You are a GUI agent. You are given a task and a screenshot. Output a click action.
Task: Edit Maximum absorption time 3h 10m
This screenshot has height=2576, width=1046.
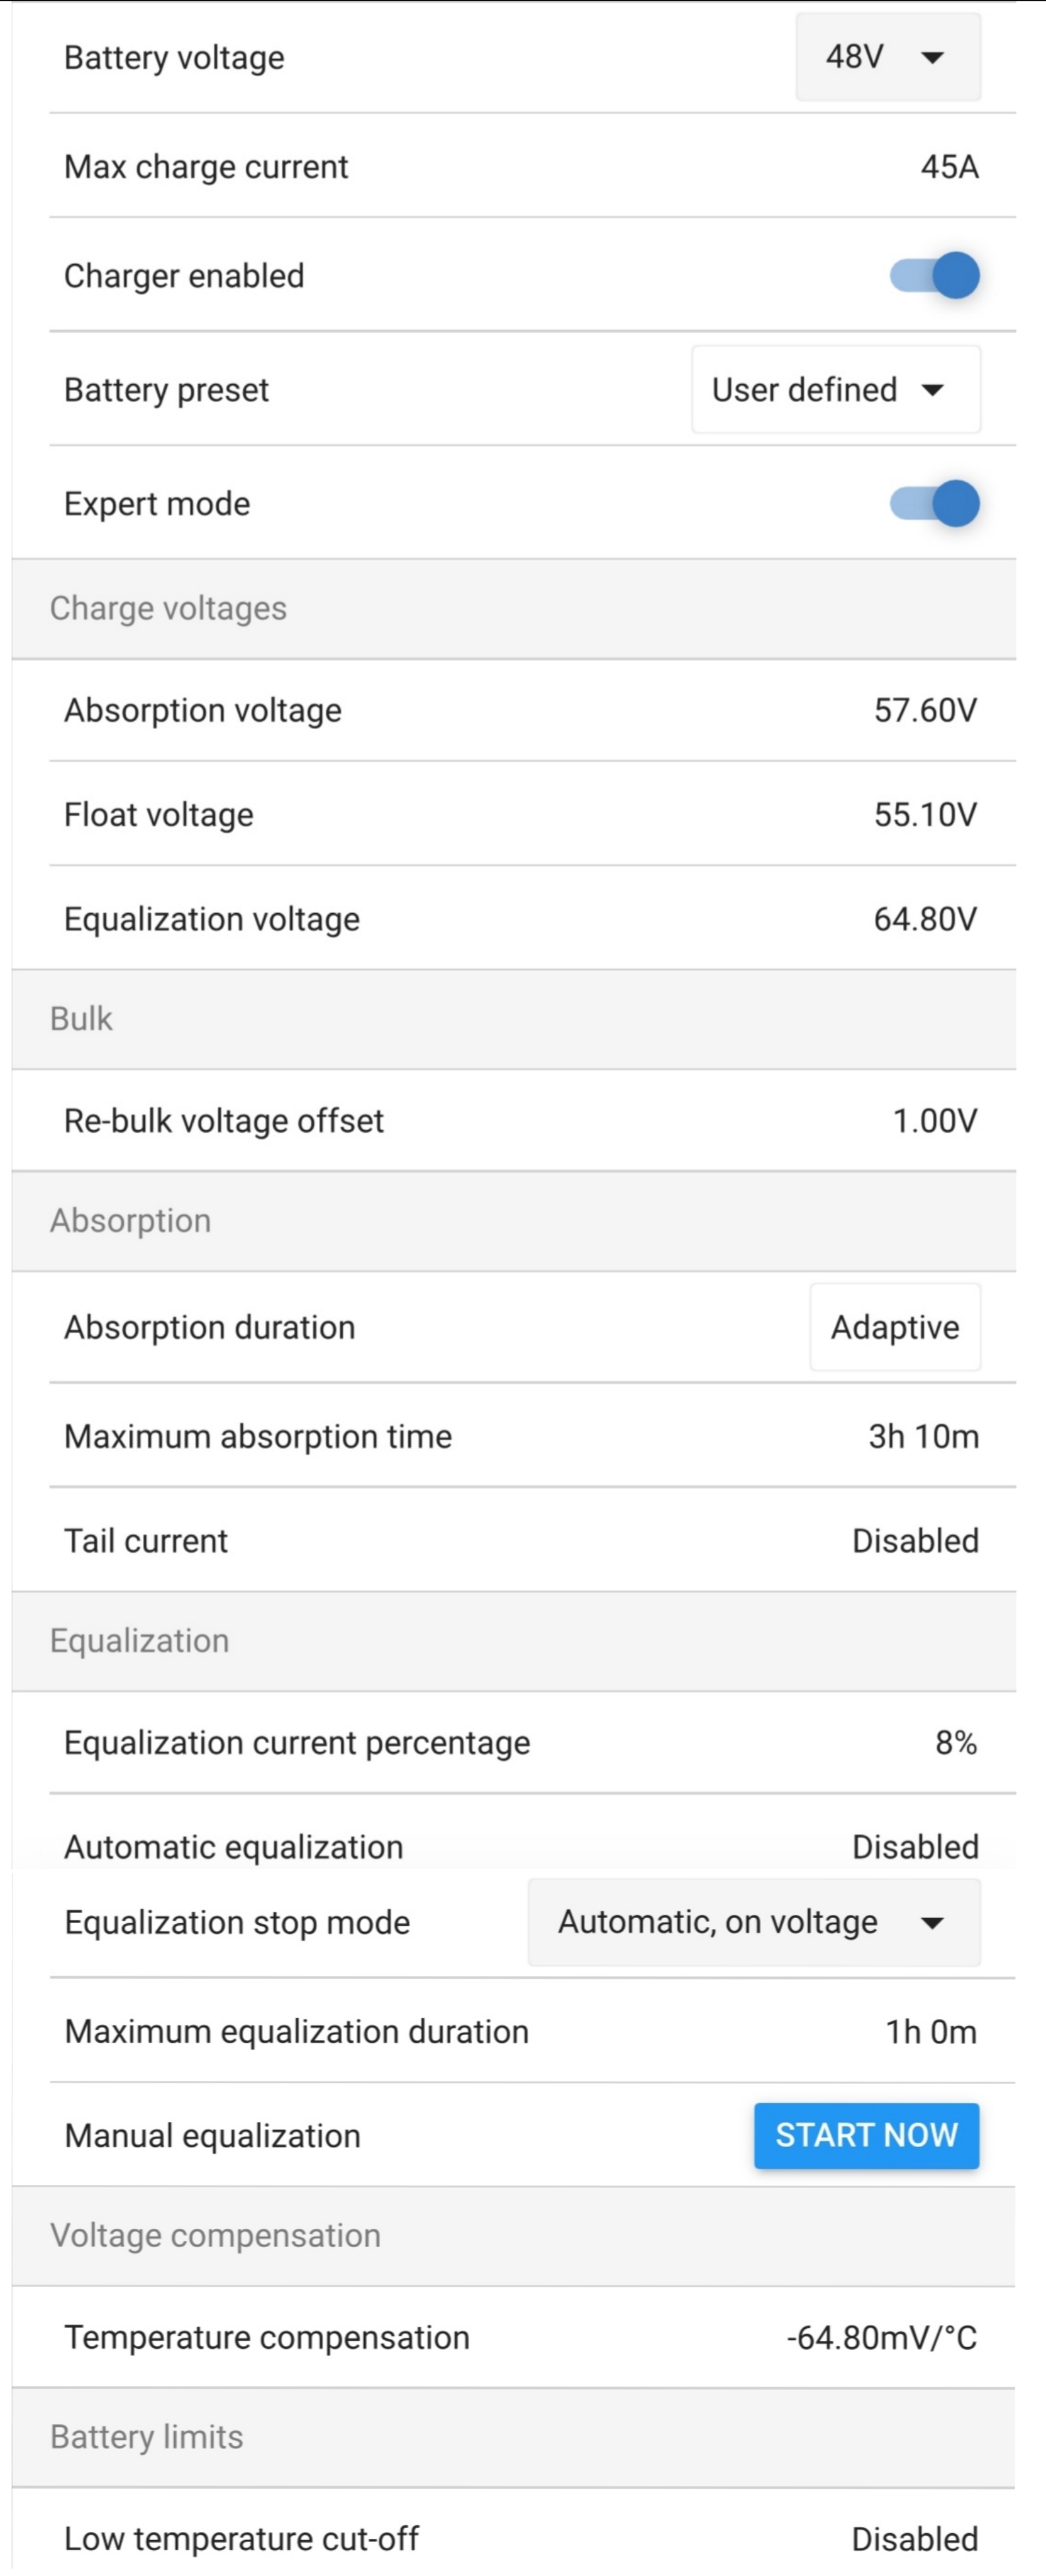(x=922, y=1437)
